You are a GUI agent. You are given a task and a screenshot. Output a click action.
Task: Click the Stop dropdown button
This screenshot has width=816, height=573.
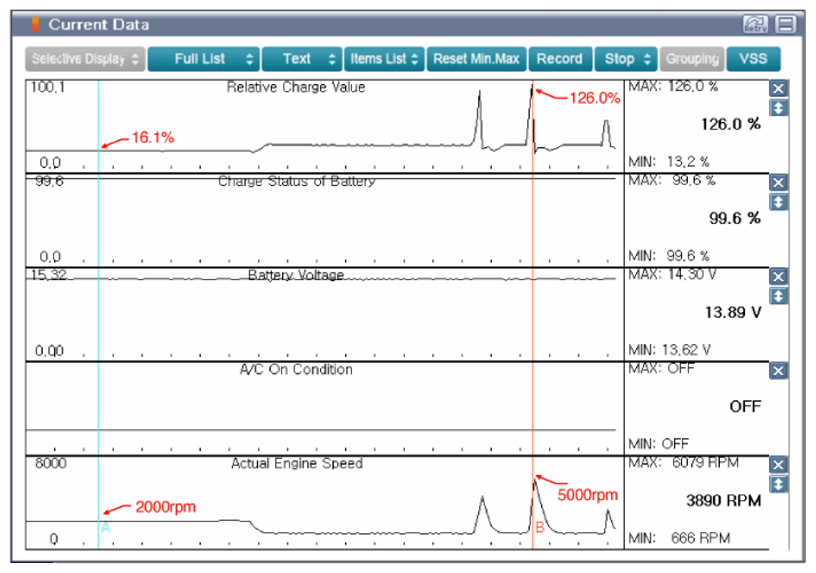[x=627, y=59]
